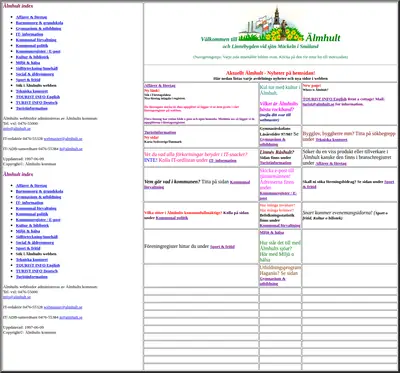This screenshot has width=400, height=373.
Task: Follow Affärer & företag link after 'branschregistret under'
Action: (331, 164)
